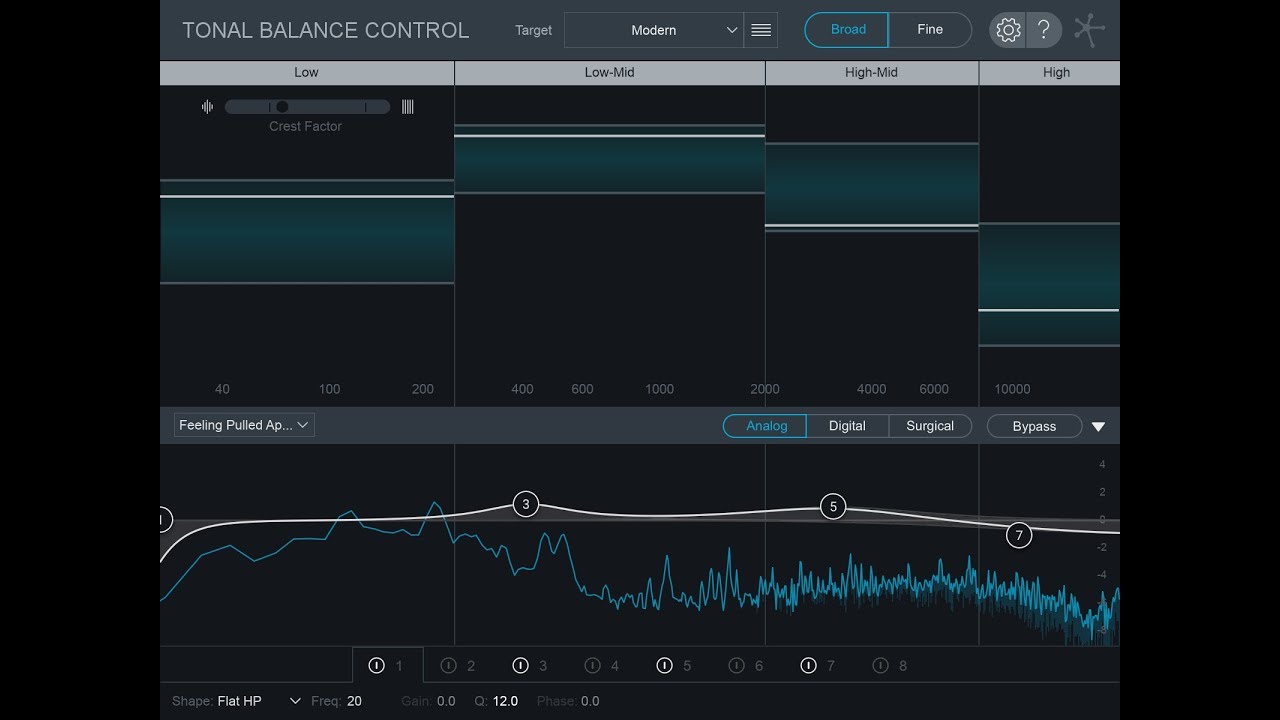The image size is (1280, 720).
Task: Click the 40 frequency label
Action: [x=222, y=389]
